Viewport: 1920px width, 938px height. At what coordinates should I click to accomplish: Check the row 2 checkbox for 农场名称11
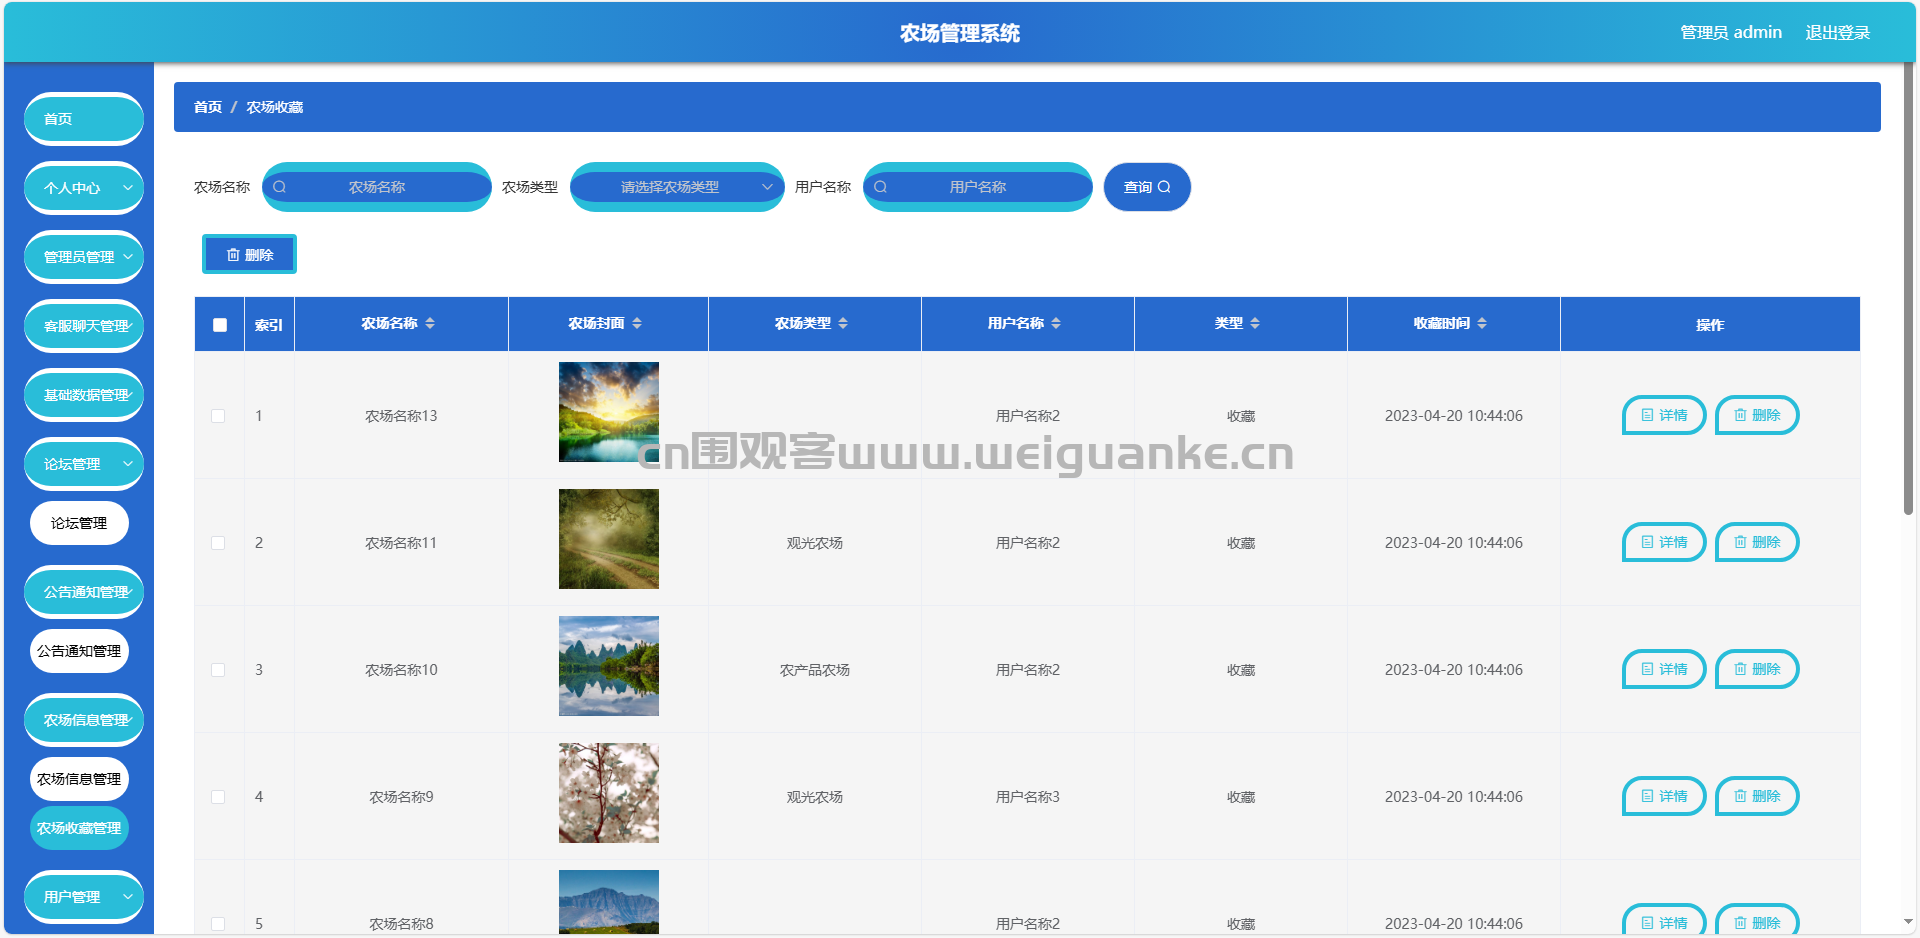pyautogui.click(x=218, y=543)
